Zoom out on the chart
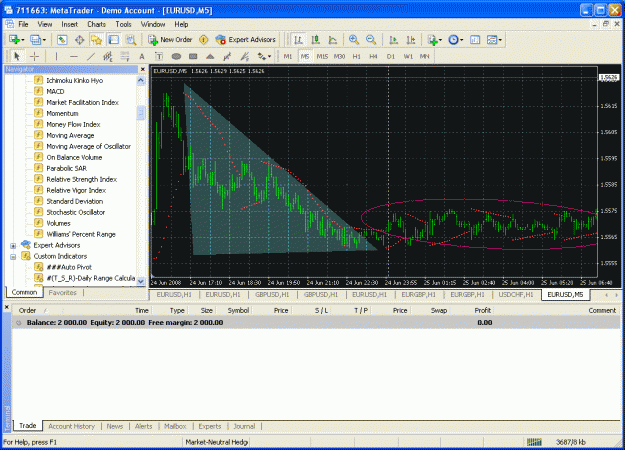The width and height of the screenshot is (625, 450). click(371, 39)
